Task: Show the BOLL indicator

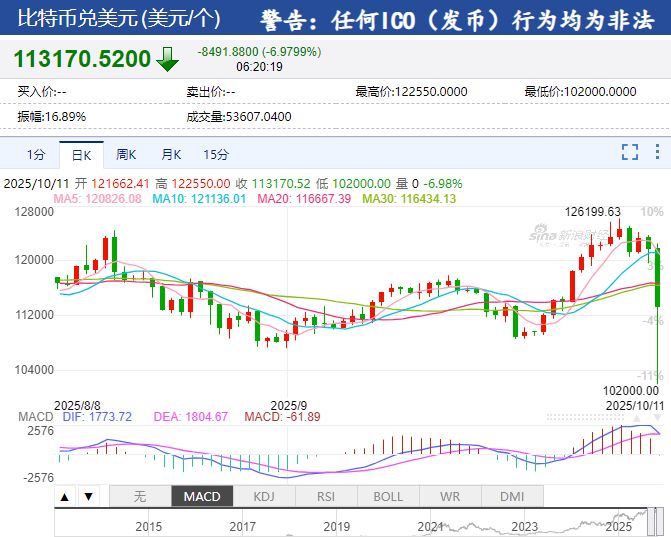Action: coord(388,496)
